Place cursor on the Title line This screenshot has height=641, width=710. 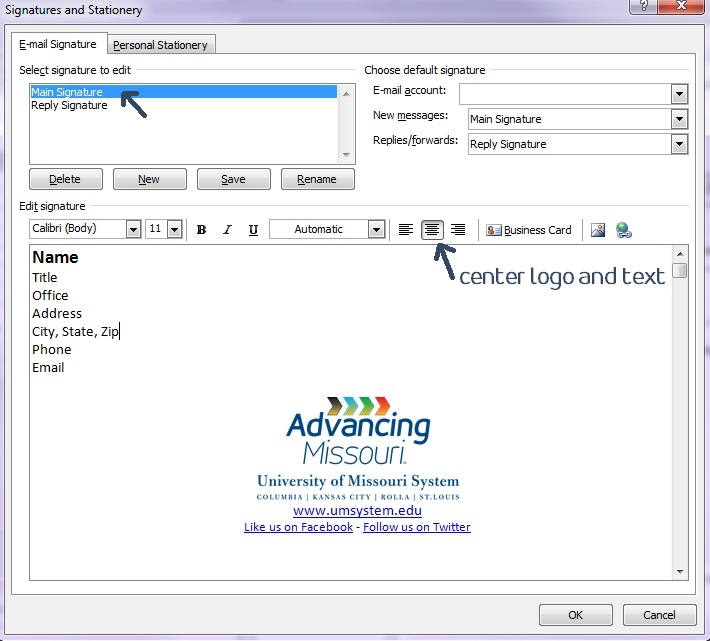pos(44,277)
